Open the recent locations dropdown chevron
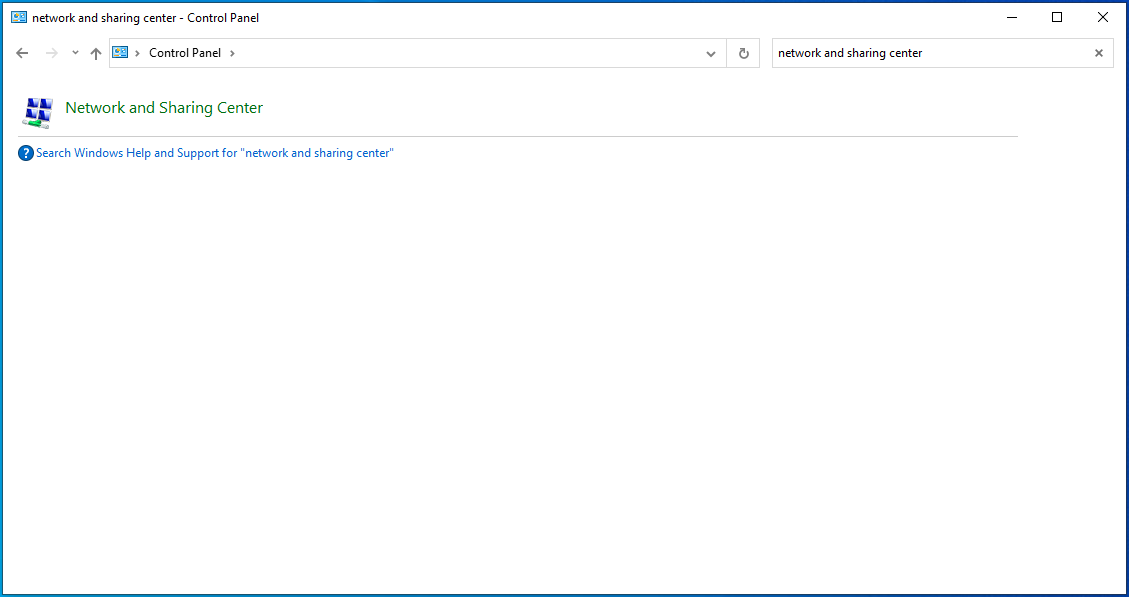Viewport: 1129px width, 597px height. point(74,52)
